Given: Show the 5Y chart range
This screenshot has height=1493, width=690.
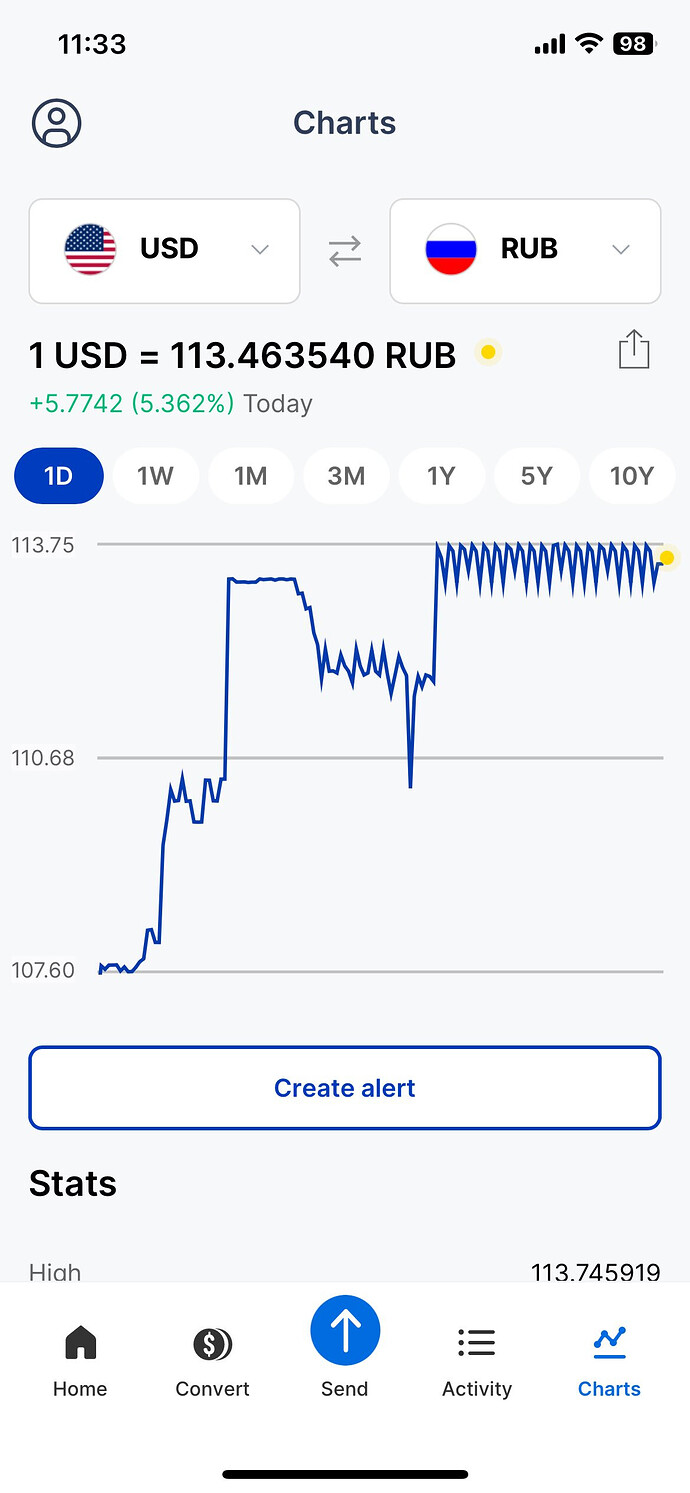Looking at the screenshot, I should (x=536, y=476).
